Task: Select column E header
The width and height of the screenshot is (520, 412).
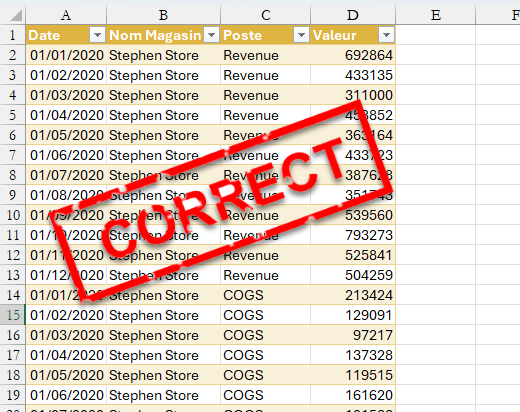Action: point(435,15)
